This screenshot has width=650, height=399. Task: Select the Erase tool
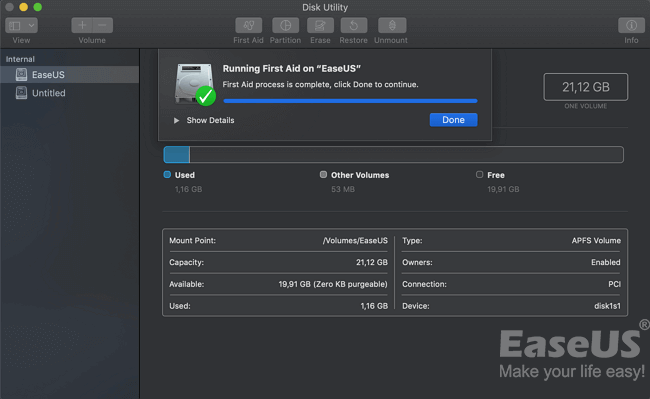coord(320,26)
